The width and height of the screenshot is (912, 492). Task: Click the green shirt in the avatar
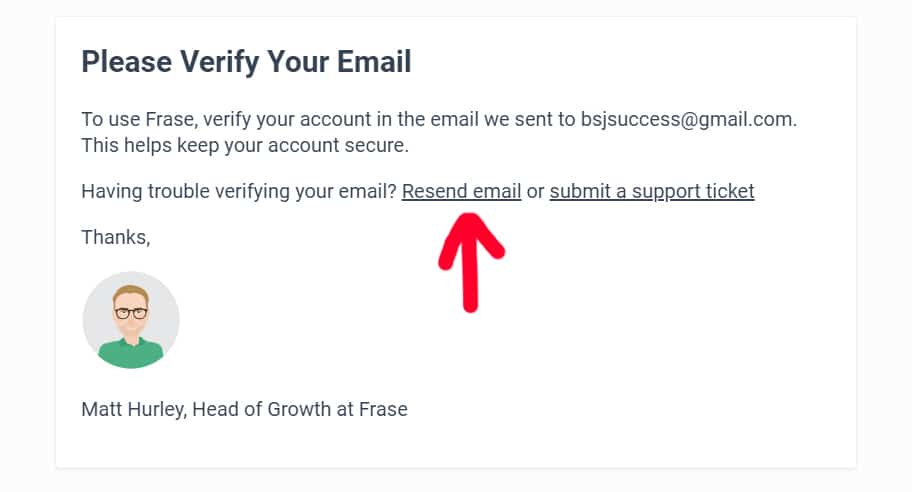pos(131,353)
